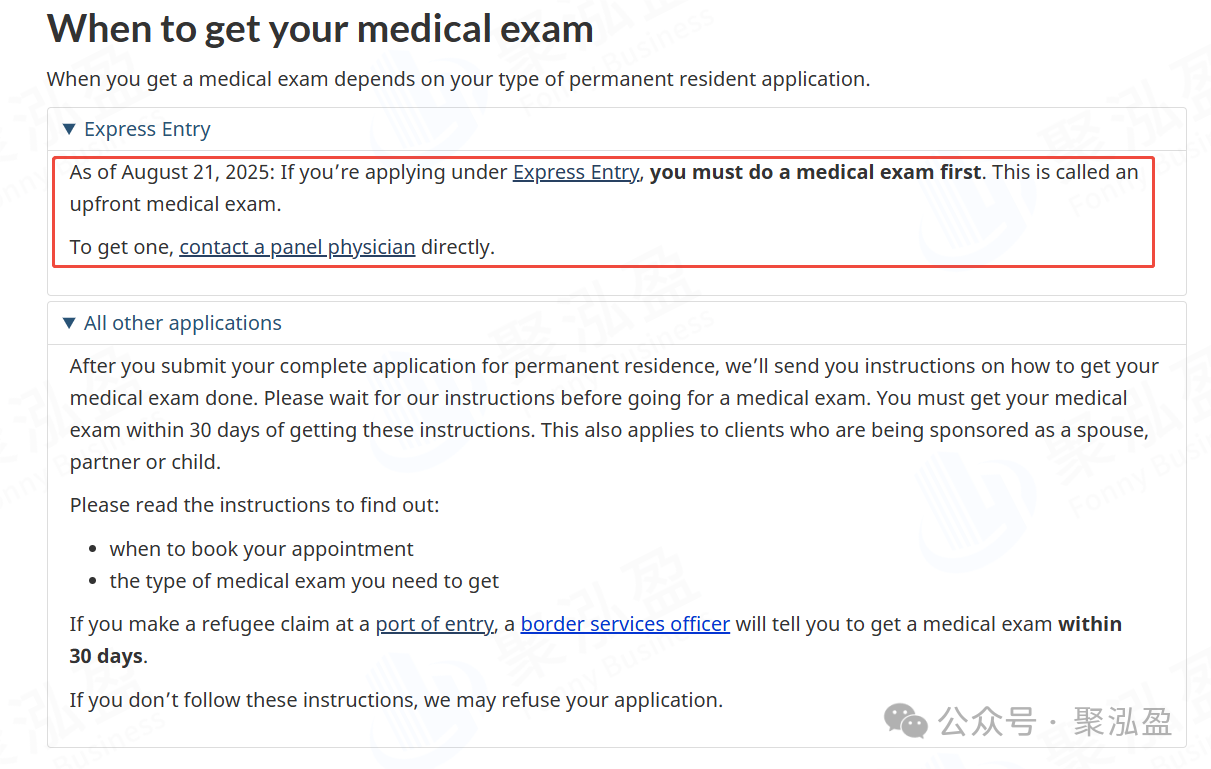Click the may refuse your application sentence

pos(395,700)
